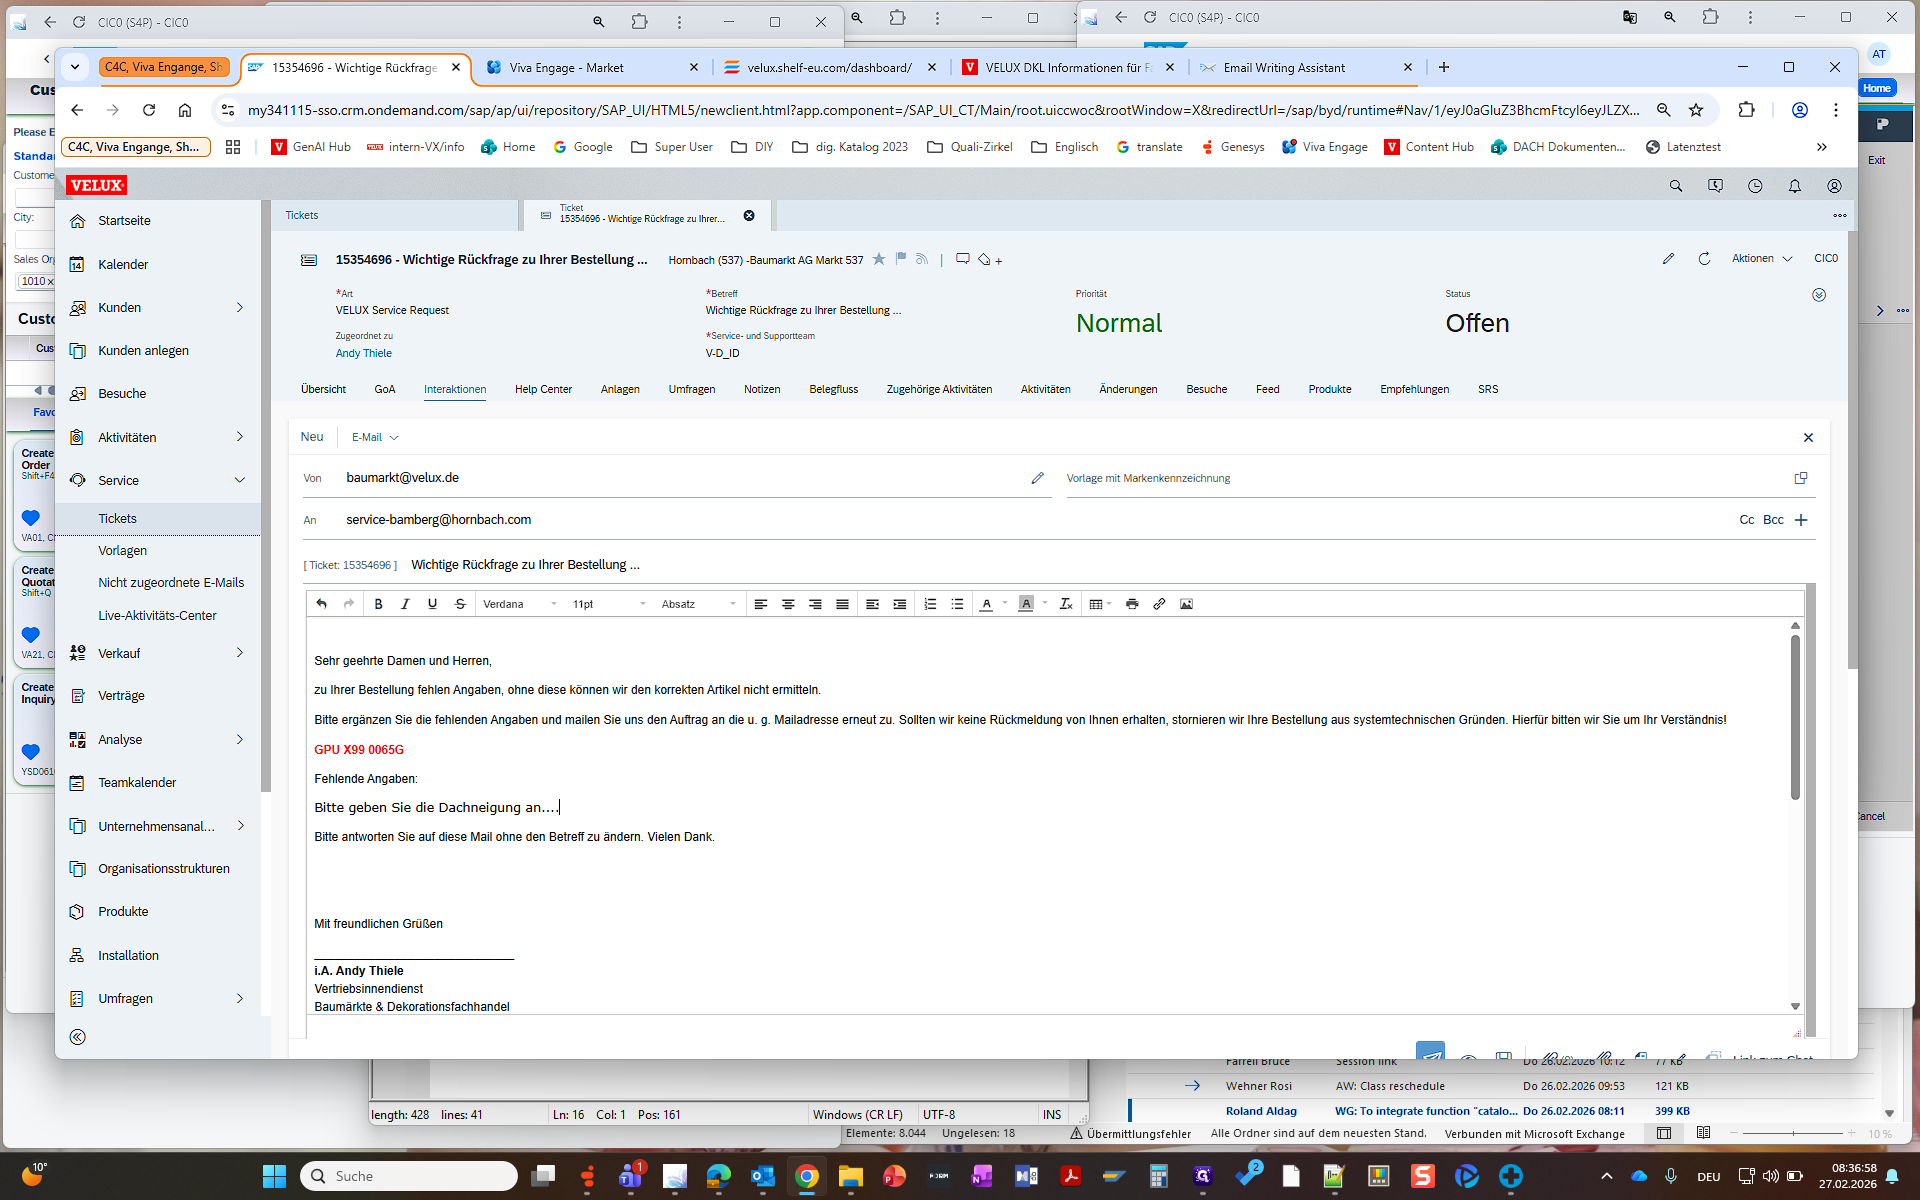Click the insert link icon
The width and height of the screenshot is (1920, 1200).
1159,604
